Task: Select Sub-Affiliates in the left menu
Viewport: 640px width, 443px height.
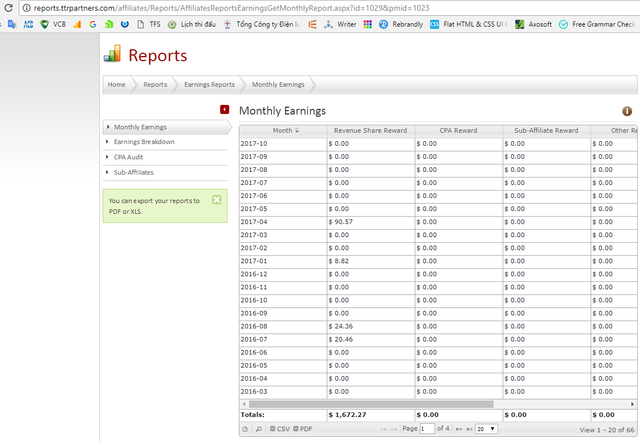Action: point(133,172)
